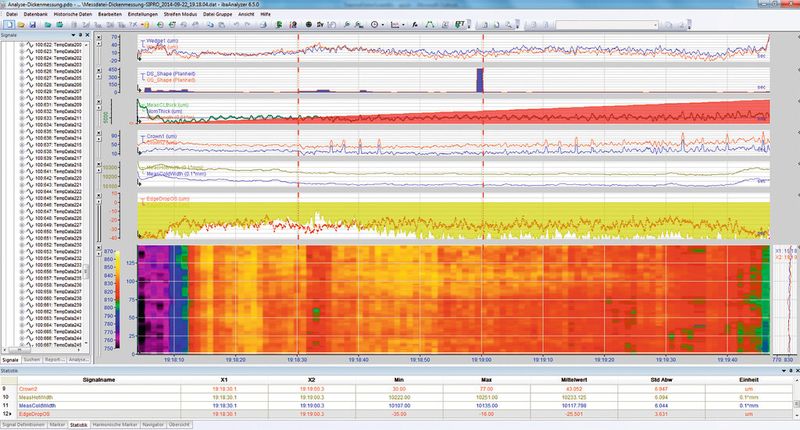The image size is (800, 430).
Task: Open an analysis file via yellow folder icon
Action: click(21, 24)
